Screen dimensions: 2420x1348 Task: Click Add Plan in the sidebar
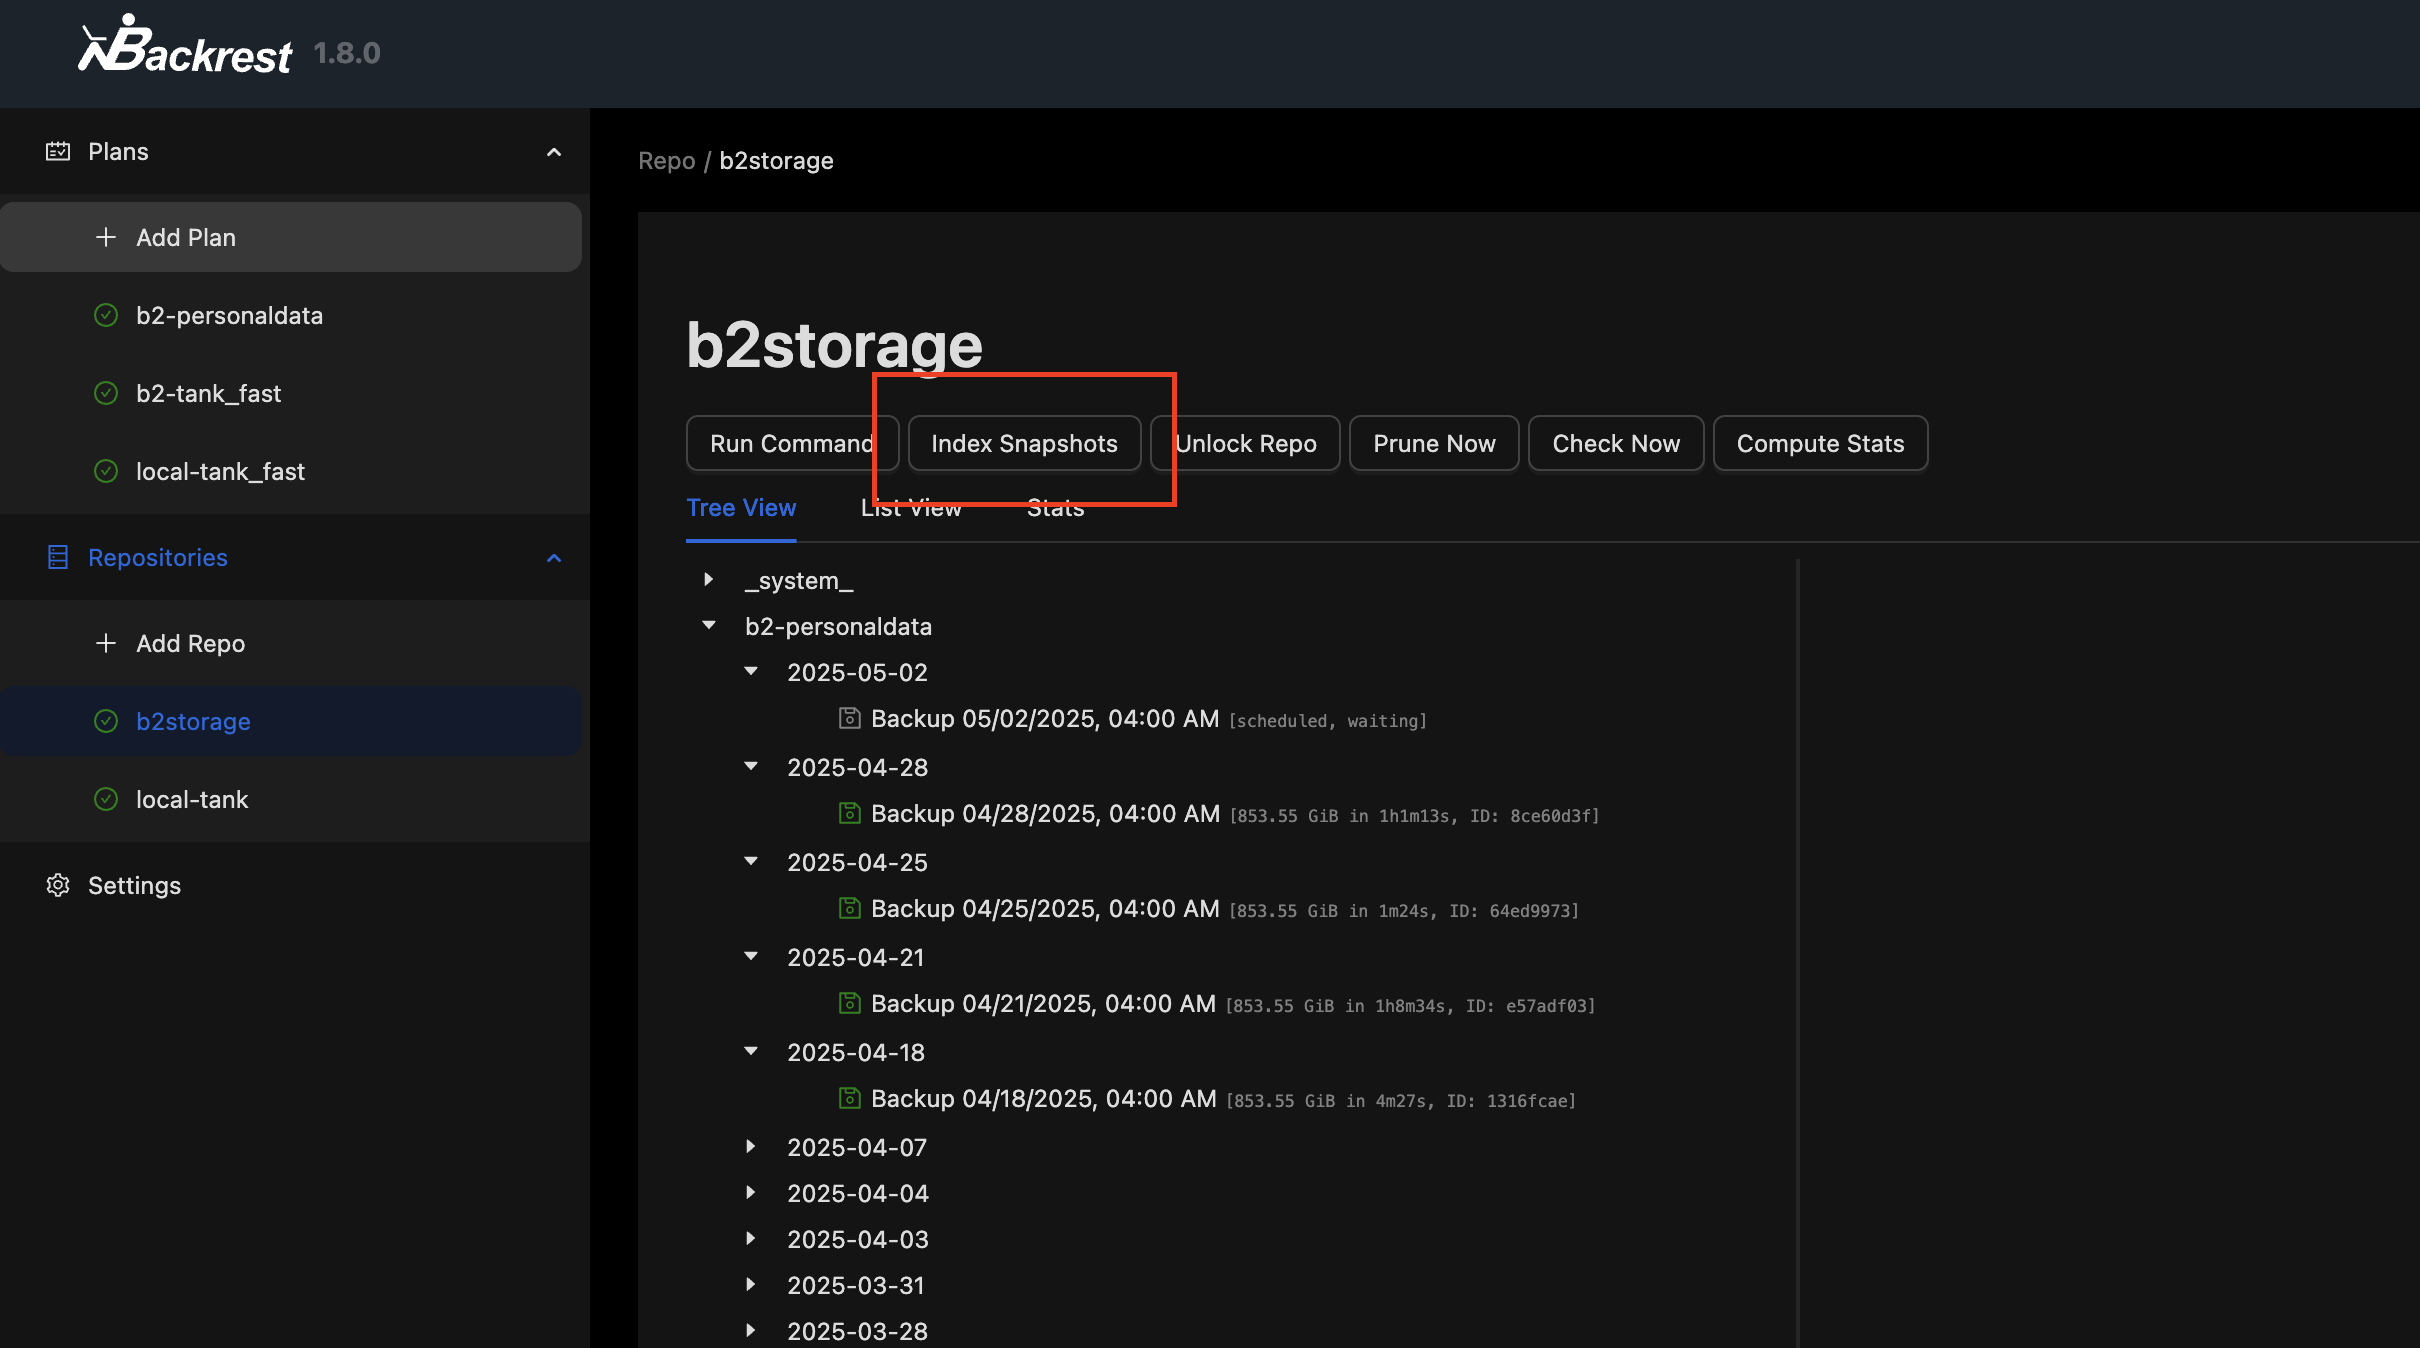291,237
